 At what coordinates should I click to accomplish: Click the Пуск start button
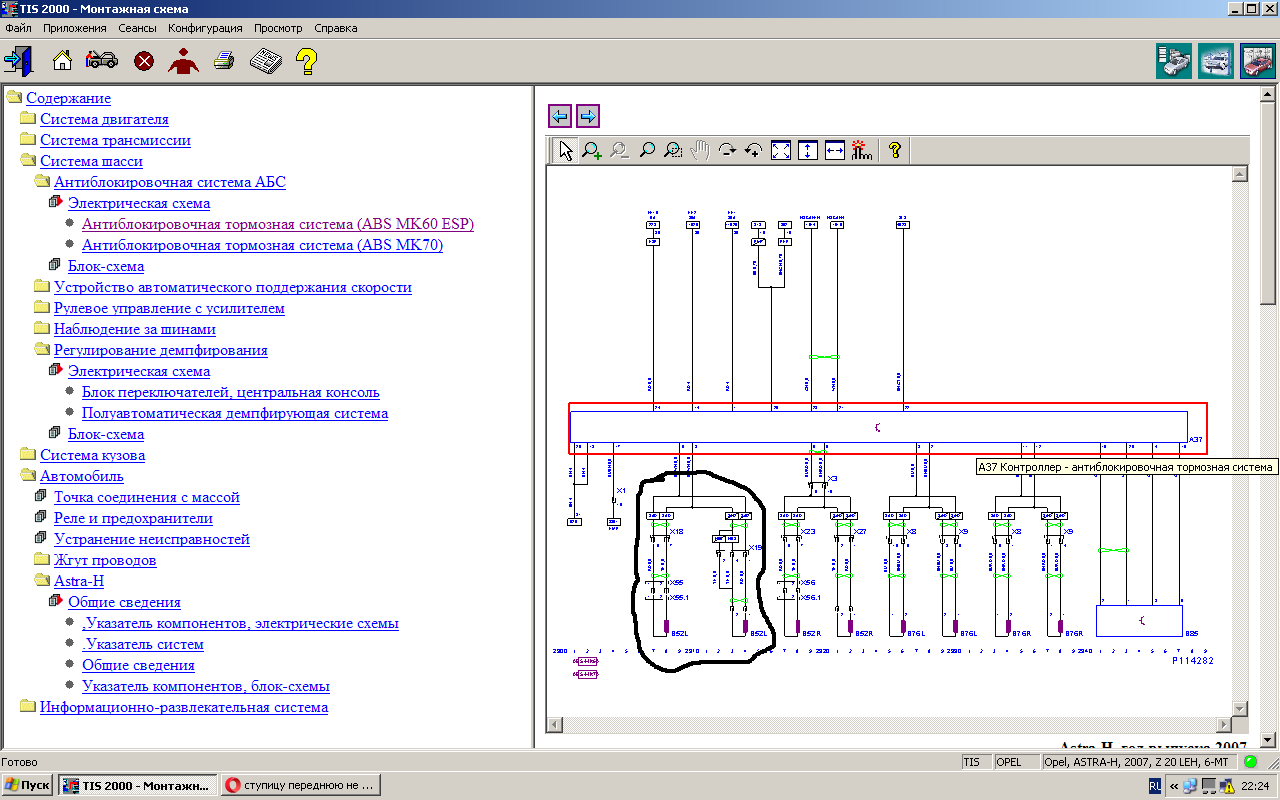[28, 785]
